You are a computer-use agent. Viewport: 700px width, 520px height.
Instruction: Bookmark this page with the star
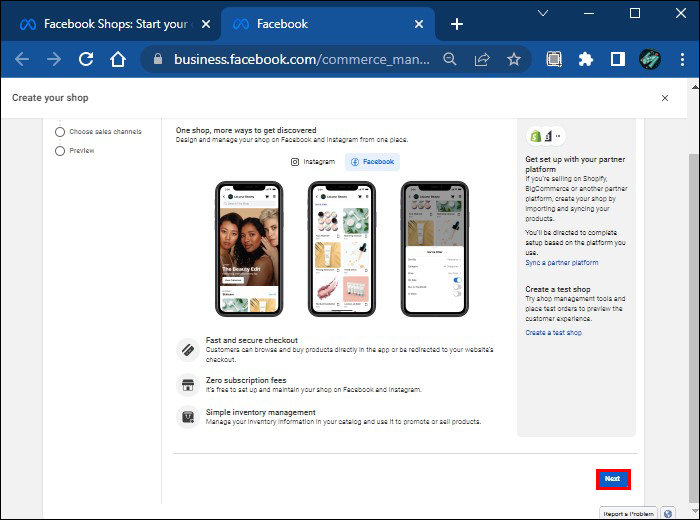[514, 59]
